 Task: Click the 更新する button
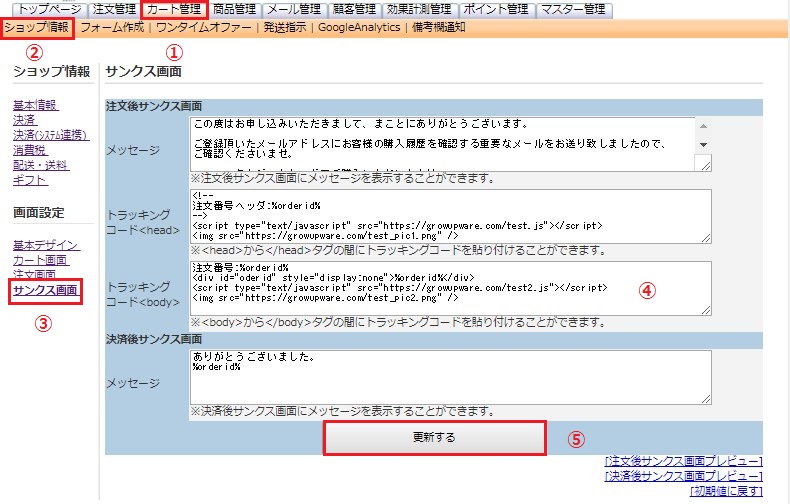click(x=434, y=437)
